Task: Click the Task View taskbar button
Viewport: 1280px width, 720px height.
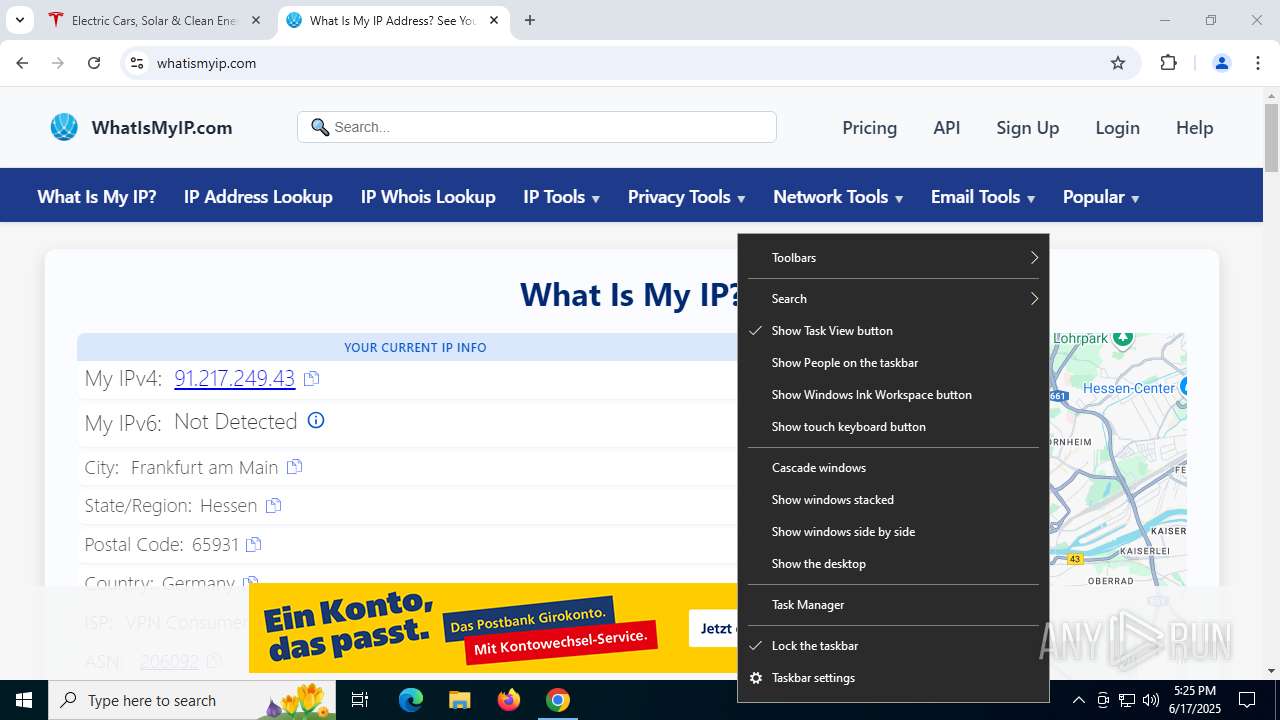Action: 360,700
